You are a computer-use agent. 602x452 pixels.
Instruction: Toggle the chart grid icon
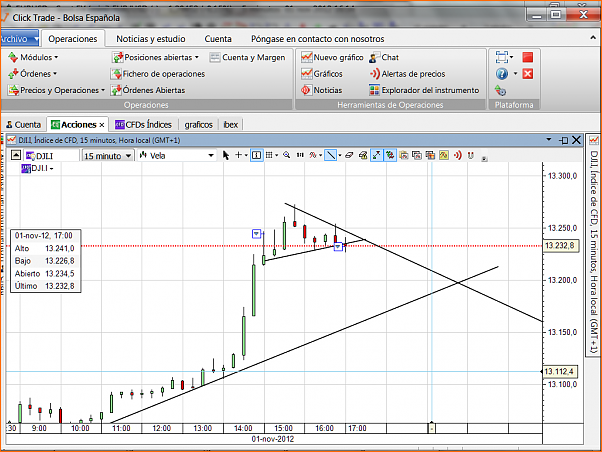point(269,155)
